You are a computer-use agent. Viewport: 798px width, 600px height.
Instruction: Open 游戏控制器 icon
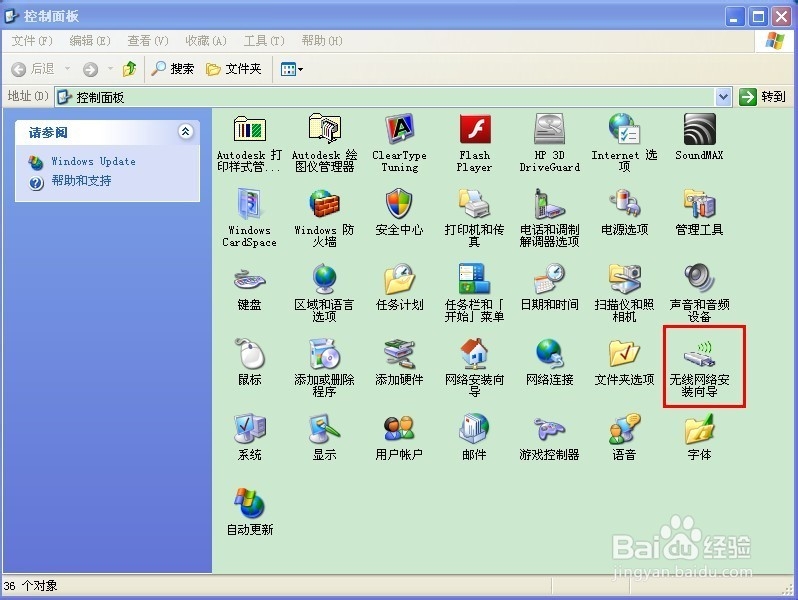(549, 428)
